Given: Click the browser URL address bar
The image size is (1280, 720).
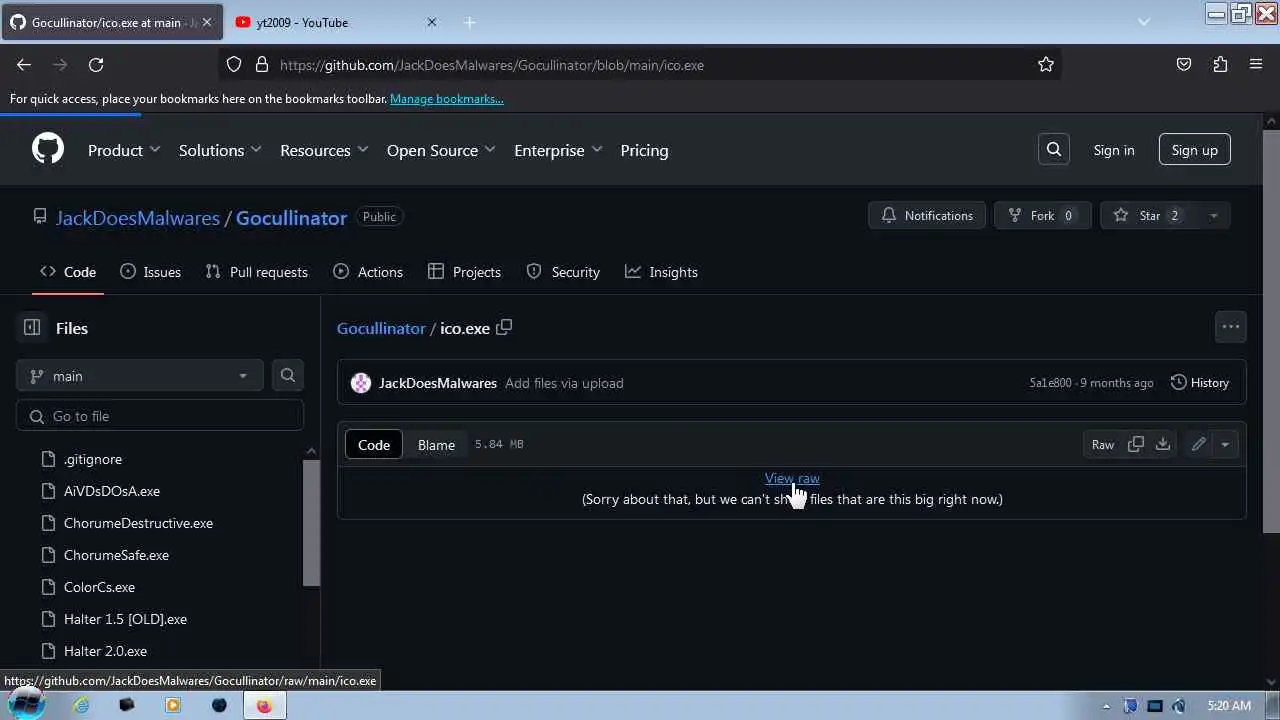Looking at the screenshot, I should (640, 65).
